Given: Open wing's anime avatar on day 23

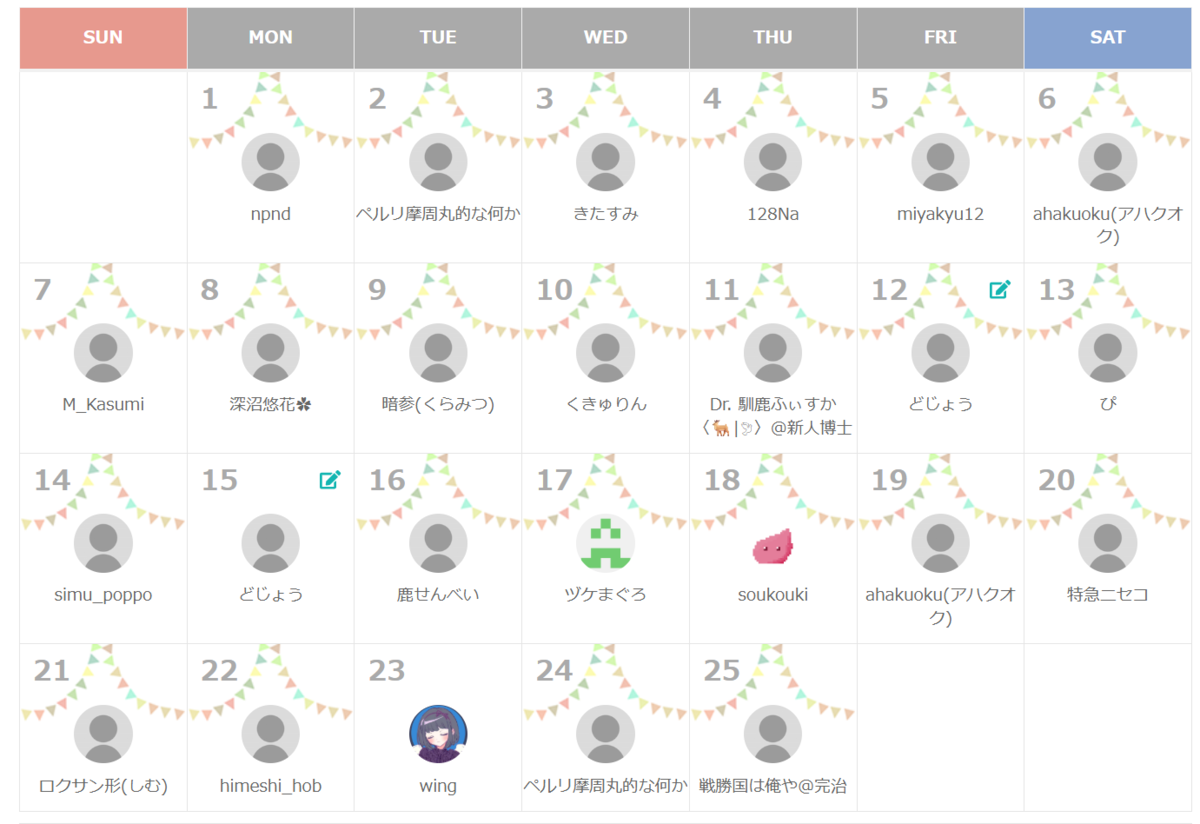Looking at the screenshot, I should (x=438, y=733).
